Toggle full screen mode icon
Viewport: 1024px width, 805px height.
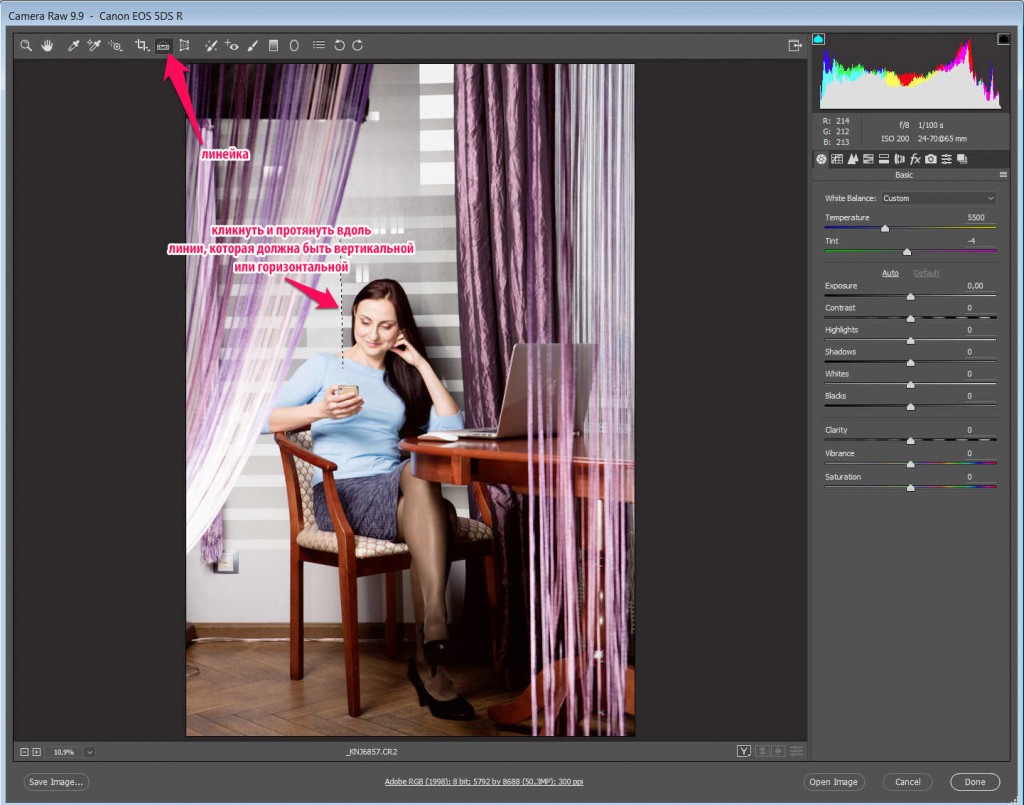[x=795, y=46]
